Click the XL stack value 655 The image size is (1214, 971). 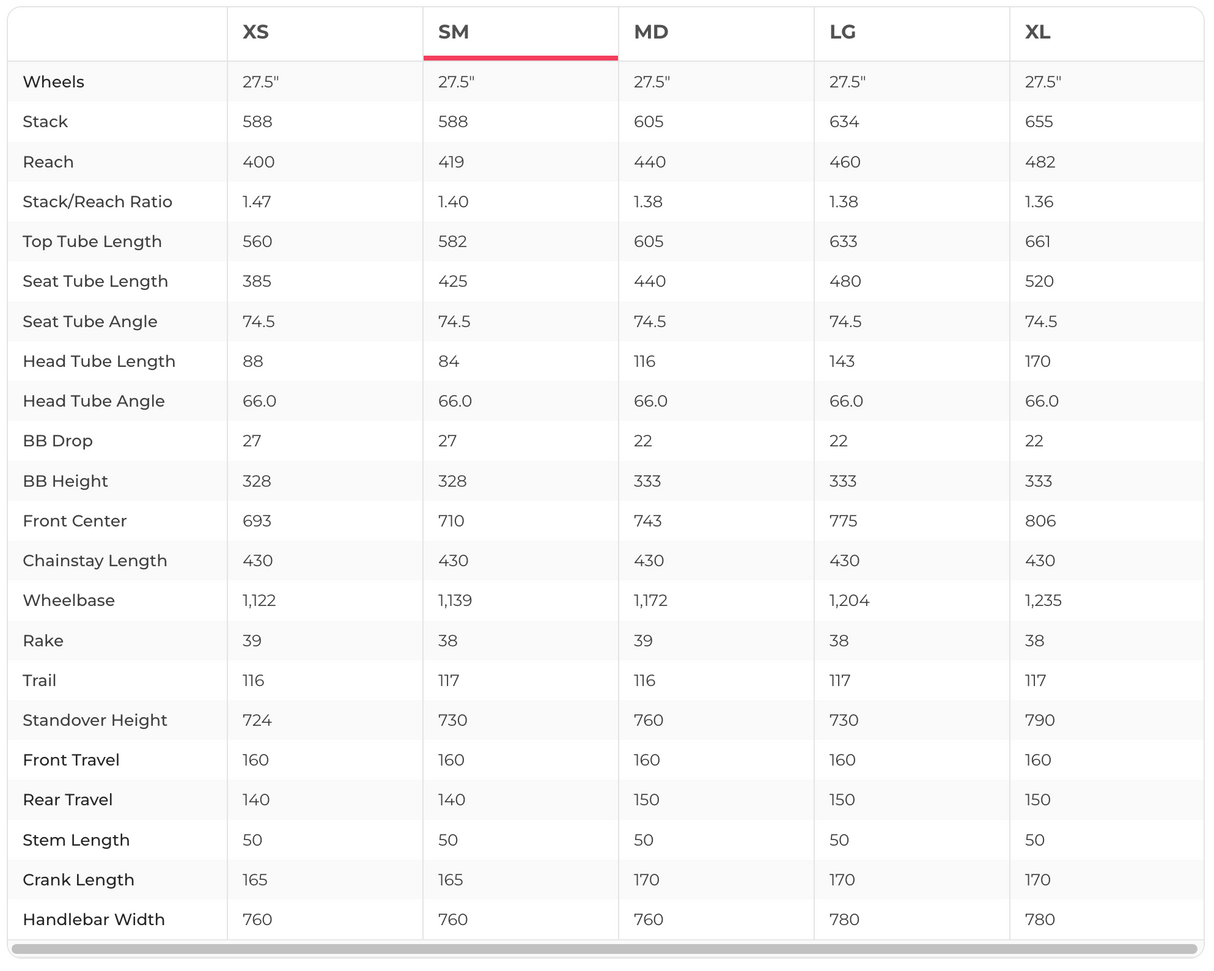1039,122
